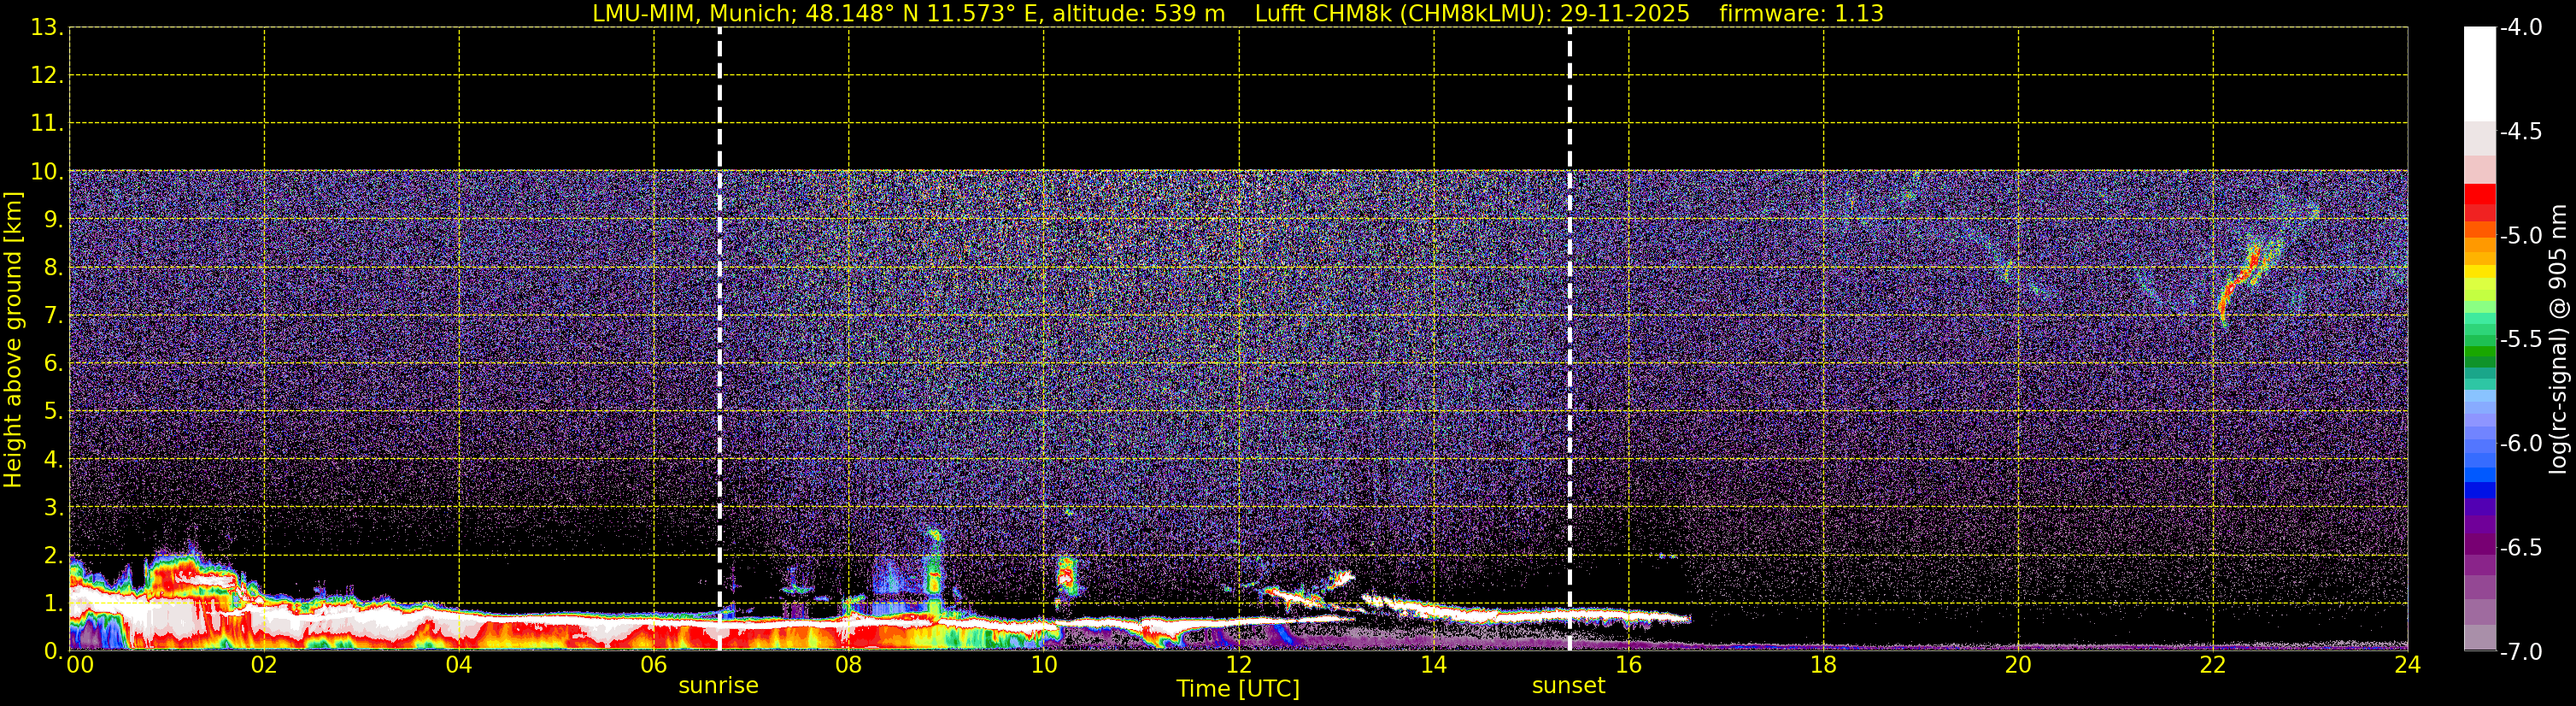Click the time-axis tick label '24'
The height and width of the screenshot is (706, 2576).
click(x=2407, y=665)
